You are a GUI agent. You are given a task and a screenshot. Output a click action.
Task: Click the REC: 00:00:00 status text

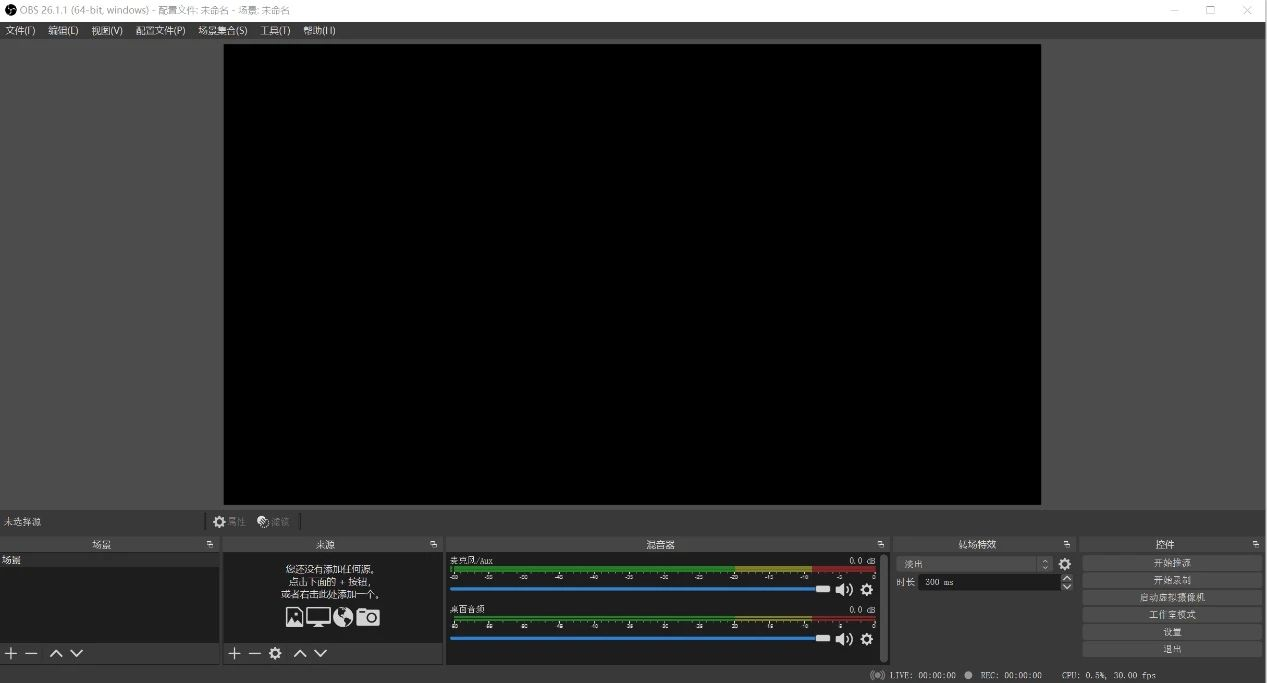pos(1011,676)
